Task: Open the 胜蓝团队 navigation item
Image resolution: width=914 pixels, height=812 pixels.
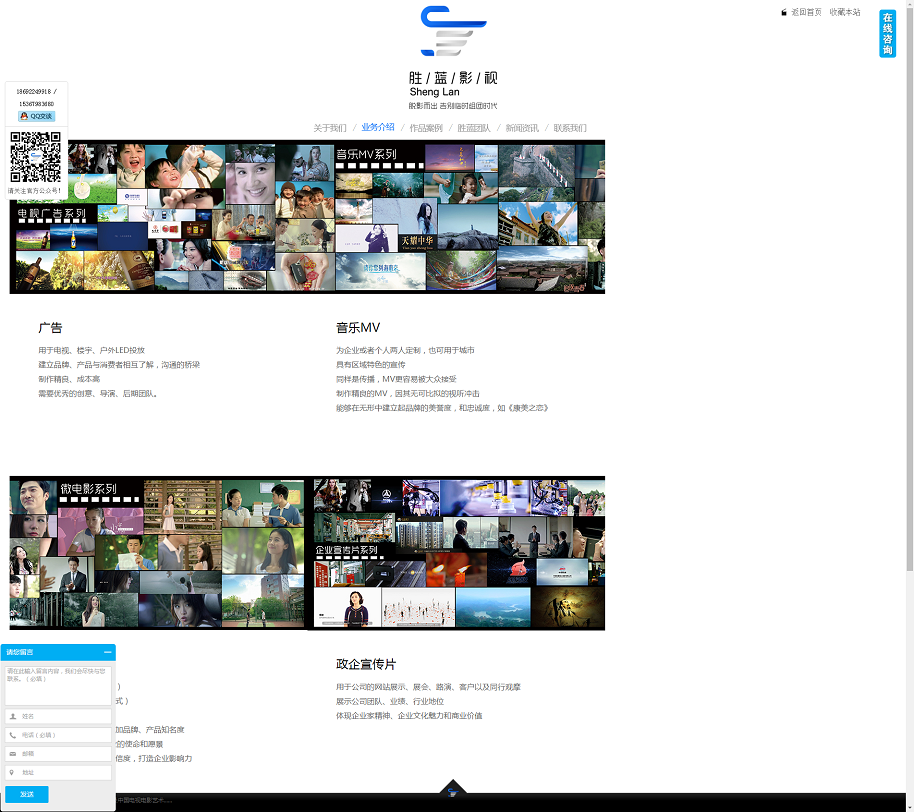Action: click(474, 128)
